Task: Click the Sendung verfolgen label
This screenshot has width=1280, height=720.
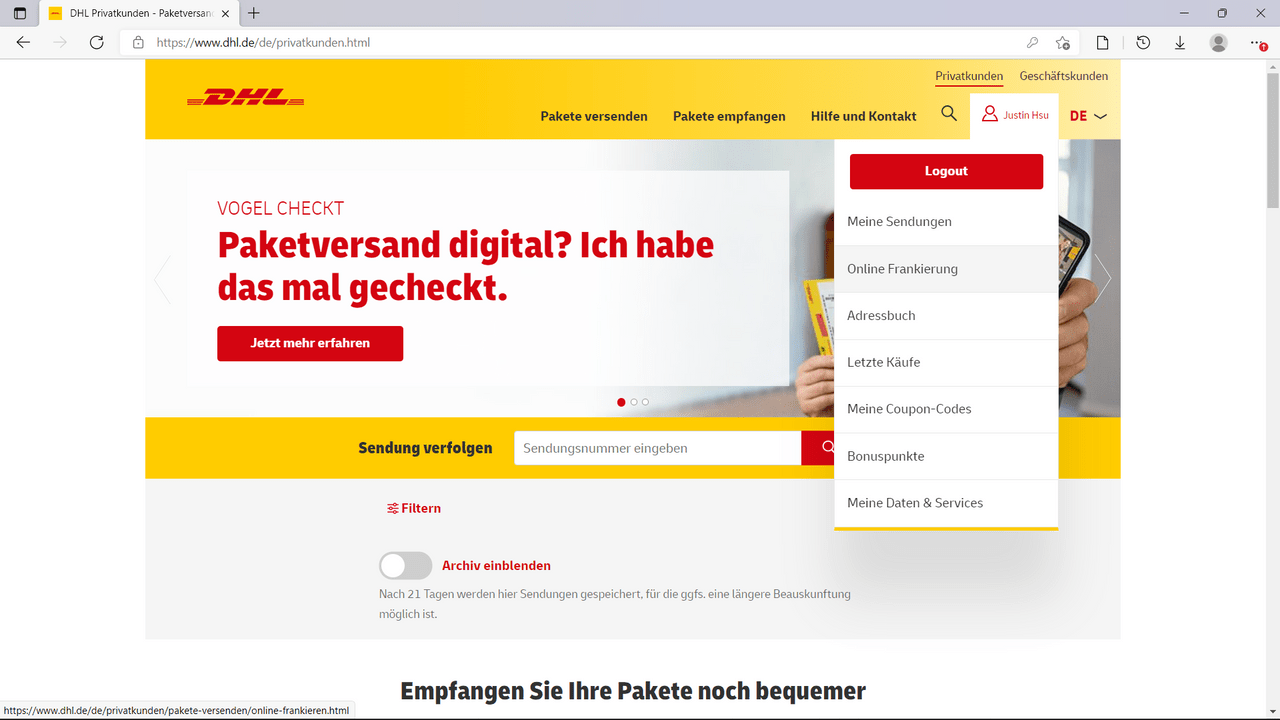Action: tap(425, 448)
